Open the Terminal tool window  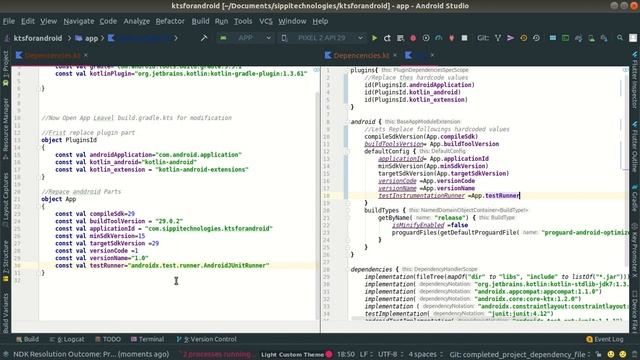coord(147,339)
